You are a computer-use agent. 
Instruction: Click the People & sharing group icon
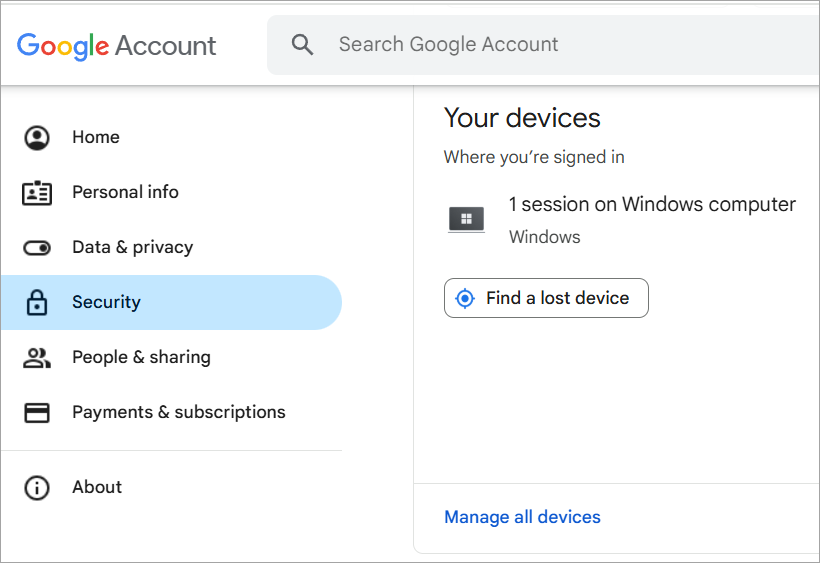pyautogui.click(x=37, y=358)
